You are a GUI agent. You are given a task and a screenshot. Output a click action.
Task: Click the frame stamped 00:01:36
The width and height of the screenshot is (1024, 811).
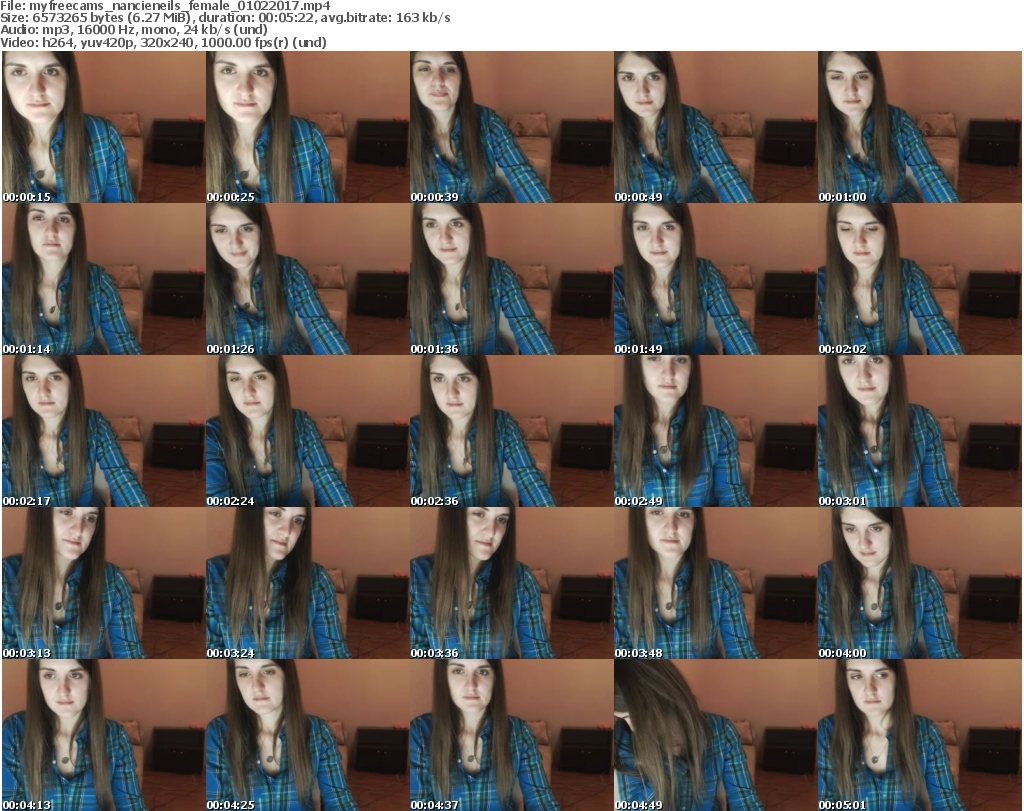(x=511, y=279)
